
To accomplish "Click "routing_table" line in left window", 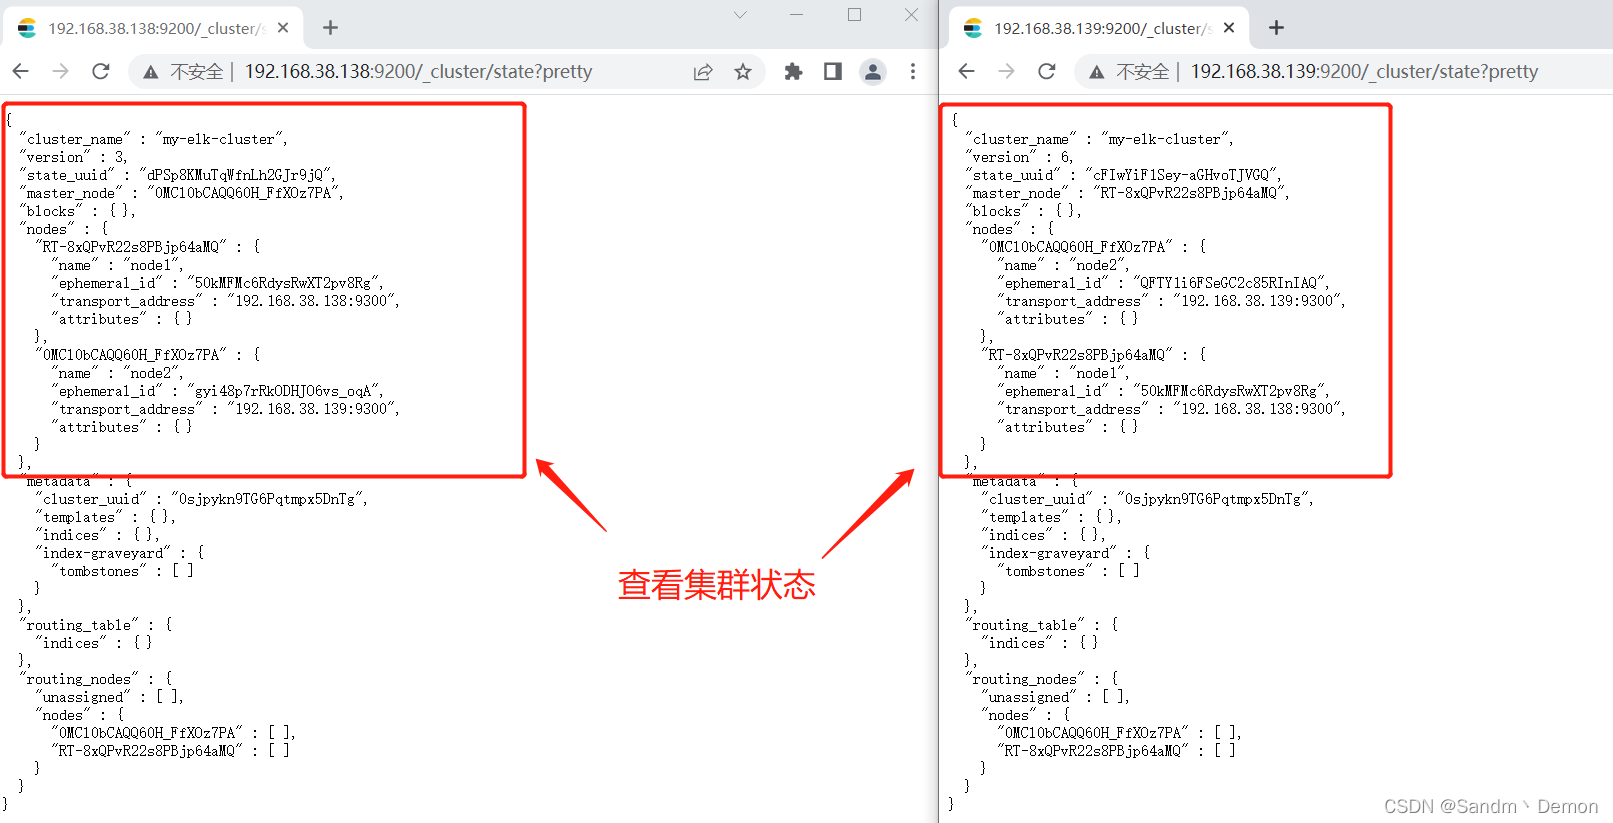I will (96, 625).
